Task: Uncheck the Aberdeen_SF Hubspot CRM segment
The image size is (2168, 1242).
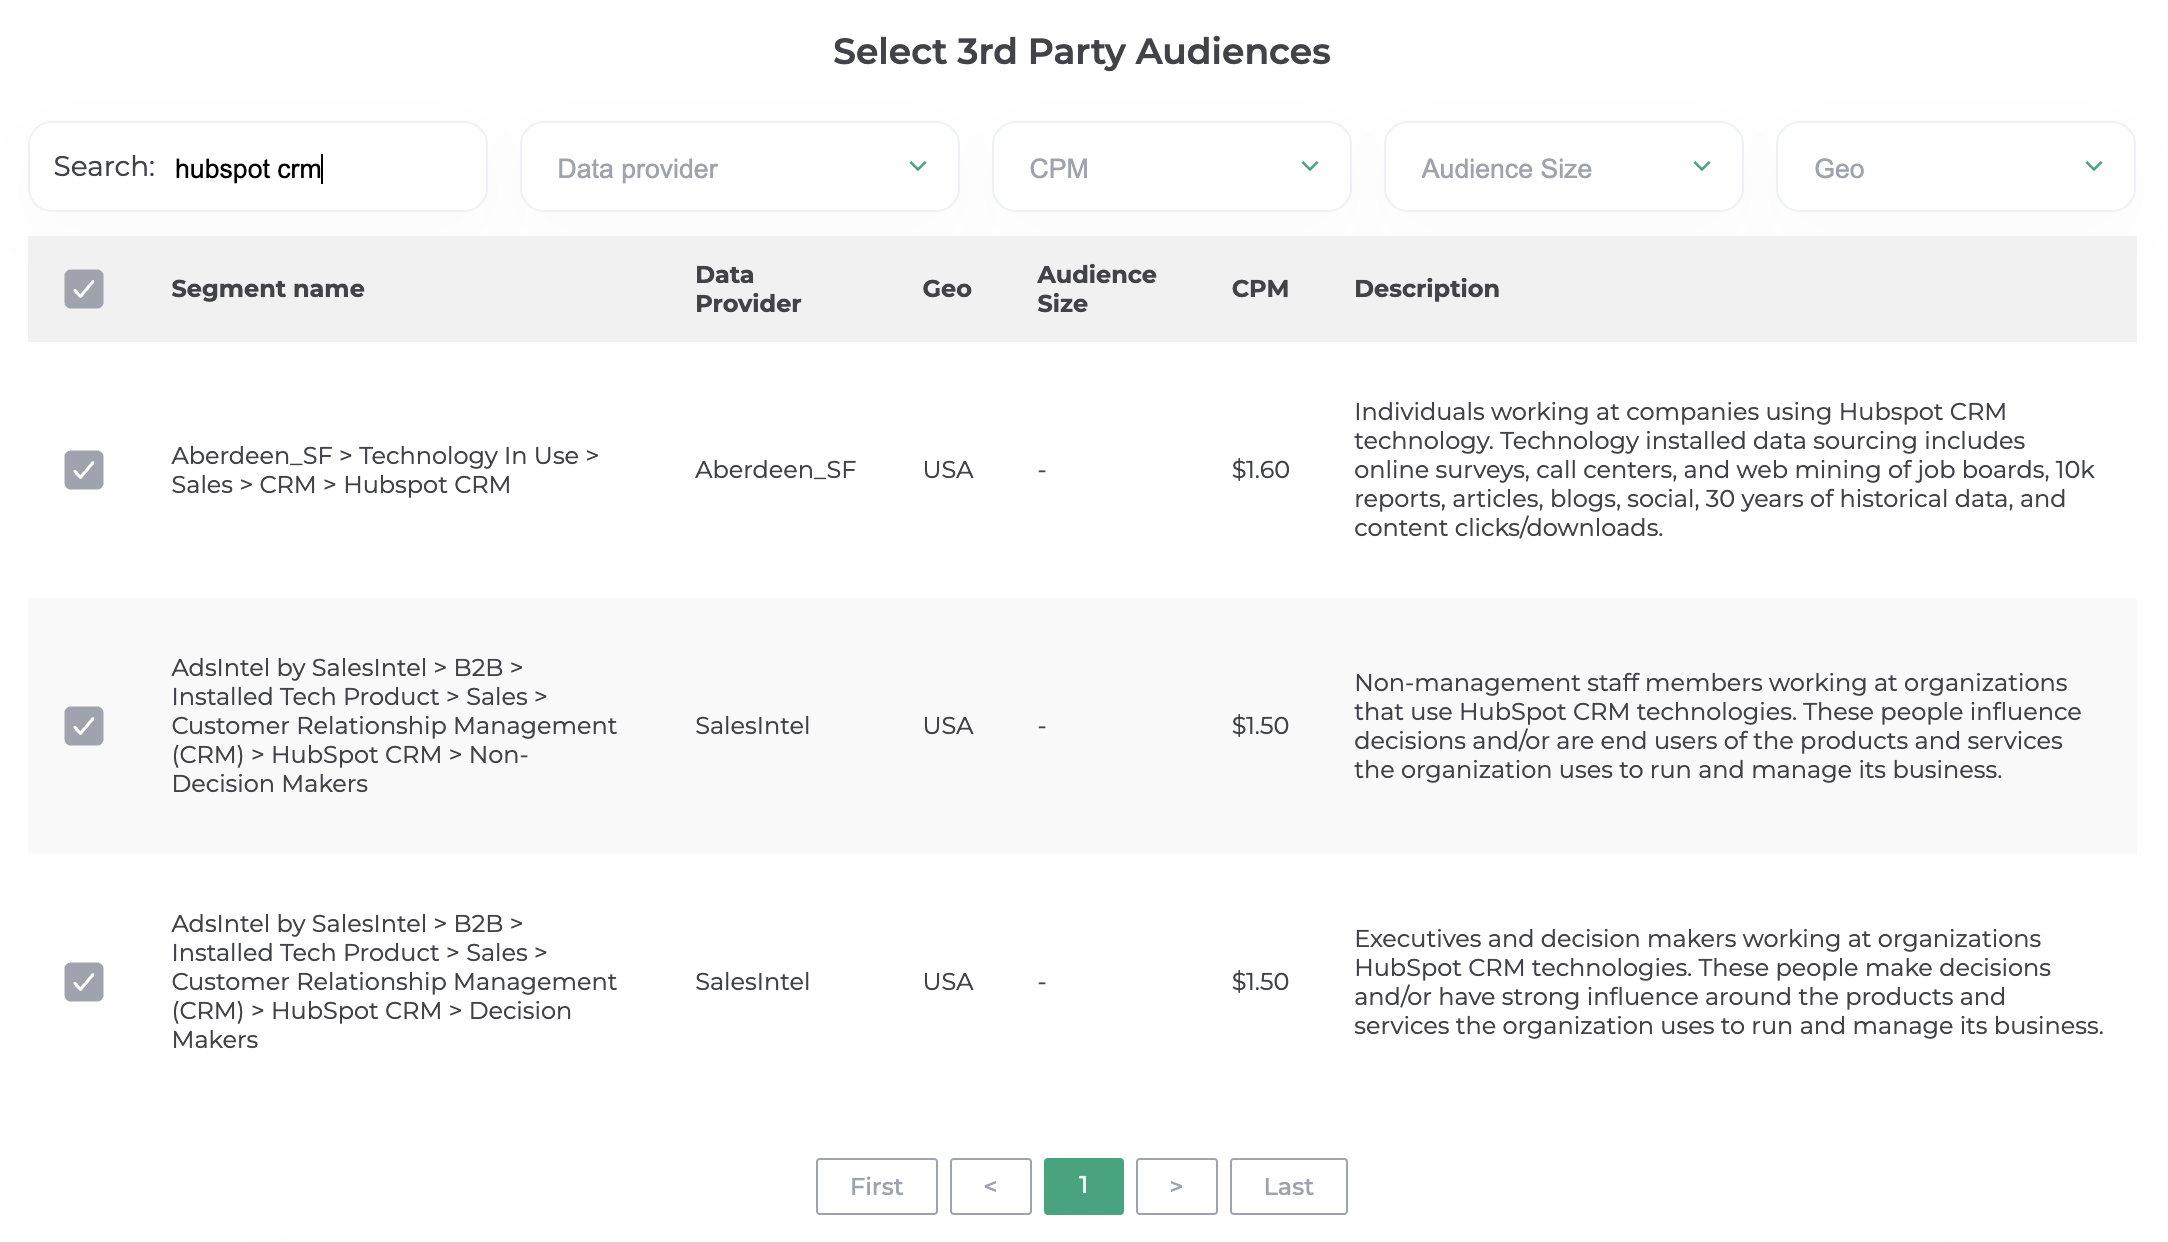Action: (84, 470)
